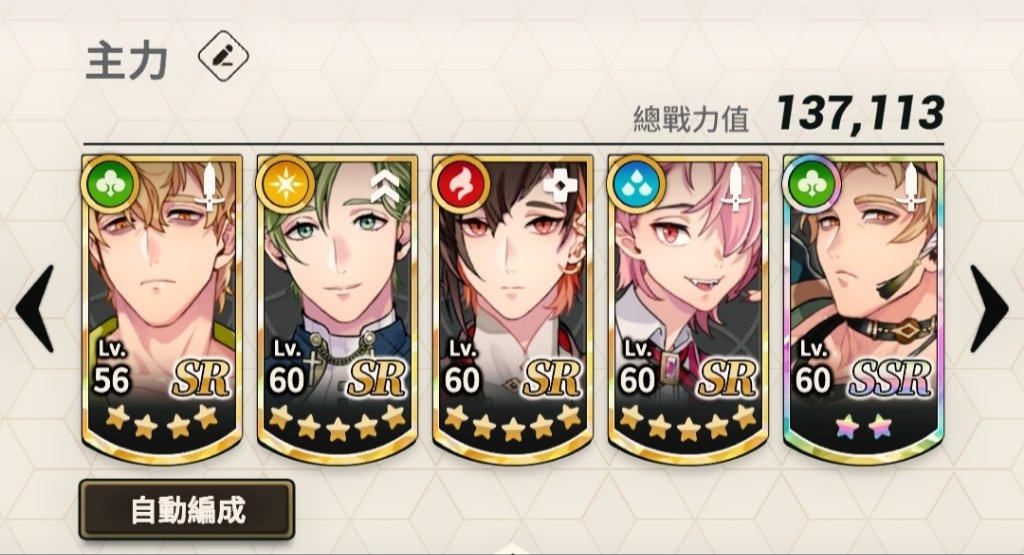Tap the double chevron support role icon
The width and height of the screenshot is (1024, 555).
[385, 186]
